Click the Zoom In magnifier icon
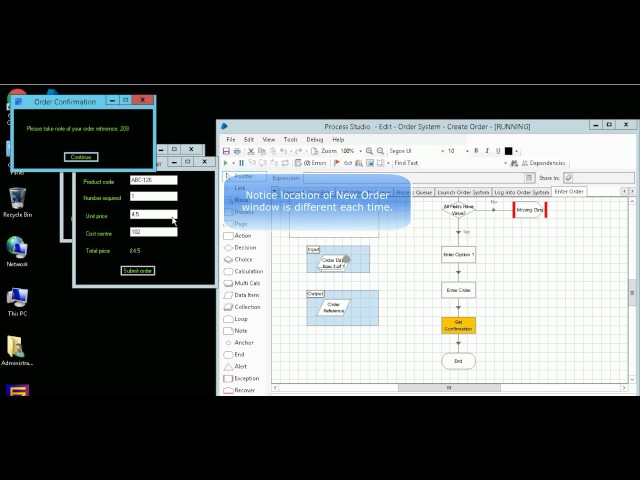This screenshot has height=480, width=640. pyautogui.click(x=369, y=151)
